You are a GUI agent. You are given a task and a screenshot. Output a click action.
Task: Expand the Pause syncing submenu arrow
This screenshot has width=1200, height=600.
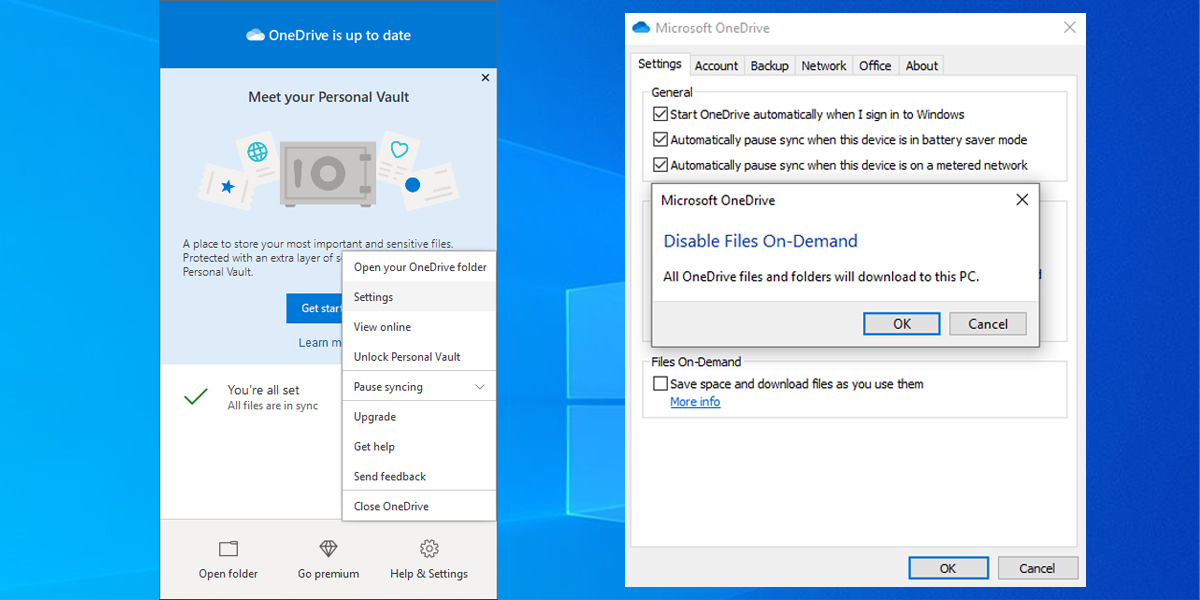pos(480,387)
